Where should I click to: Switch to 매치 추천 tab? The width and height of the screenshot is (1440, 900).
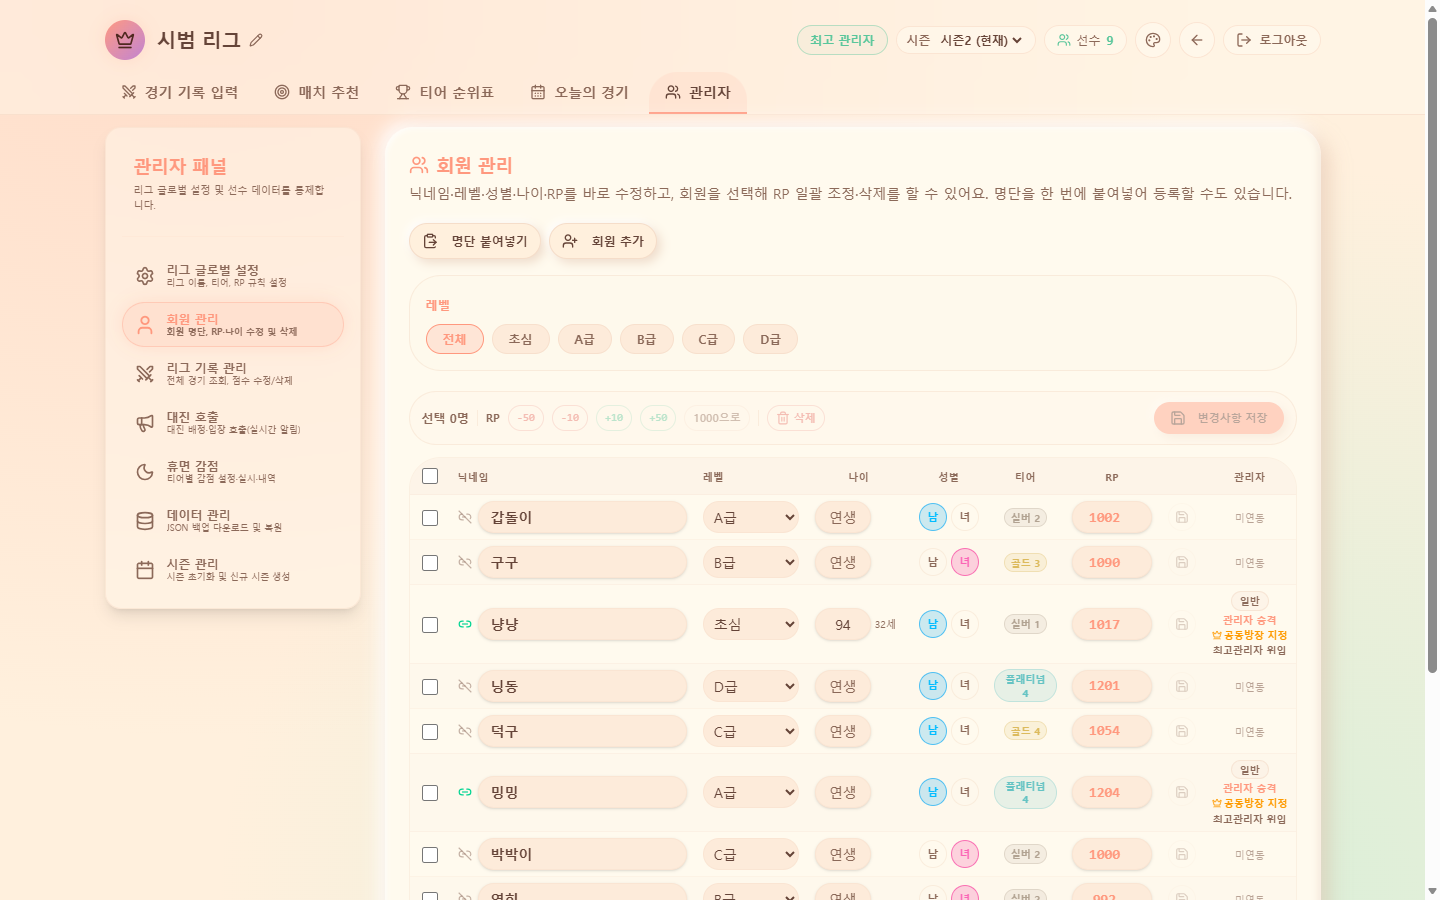tap(316, 92)
